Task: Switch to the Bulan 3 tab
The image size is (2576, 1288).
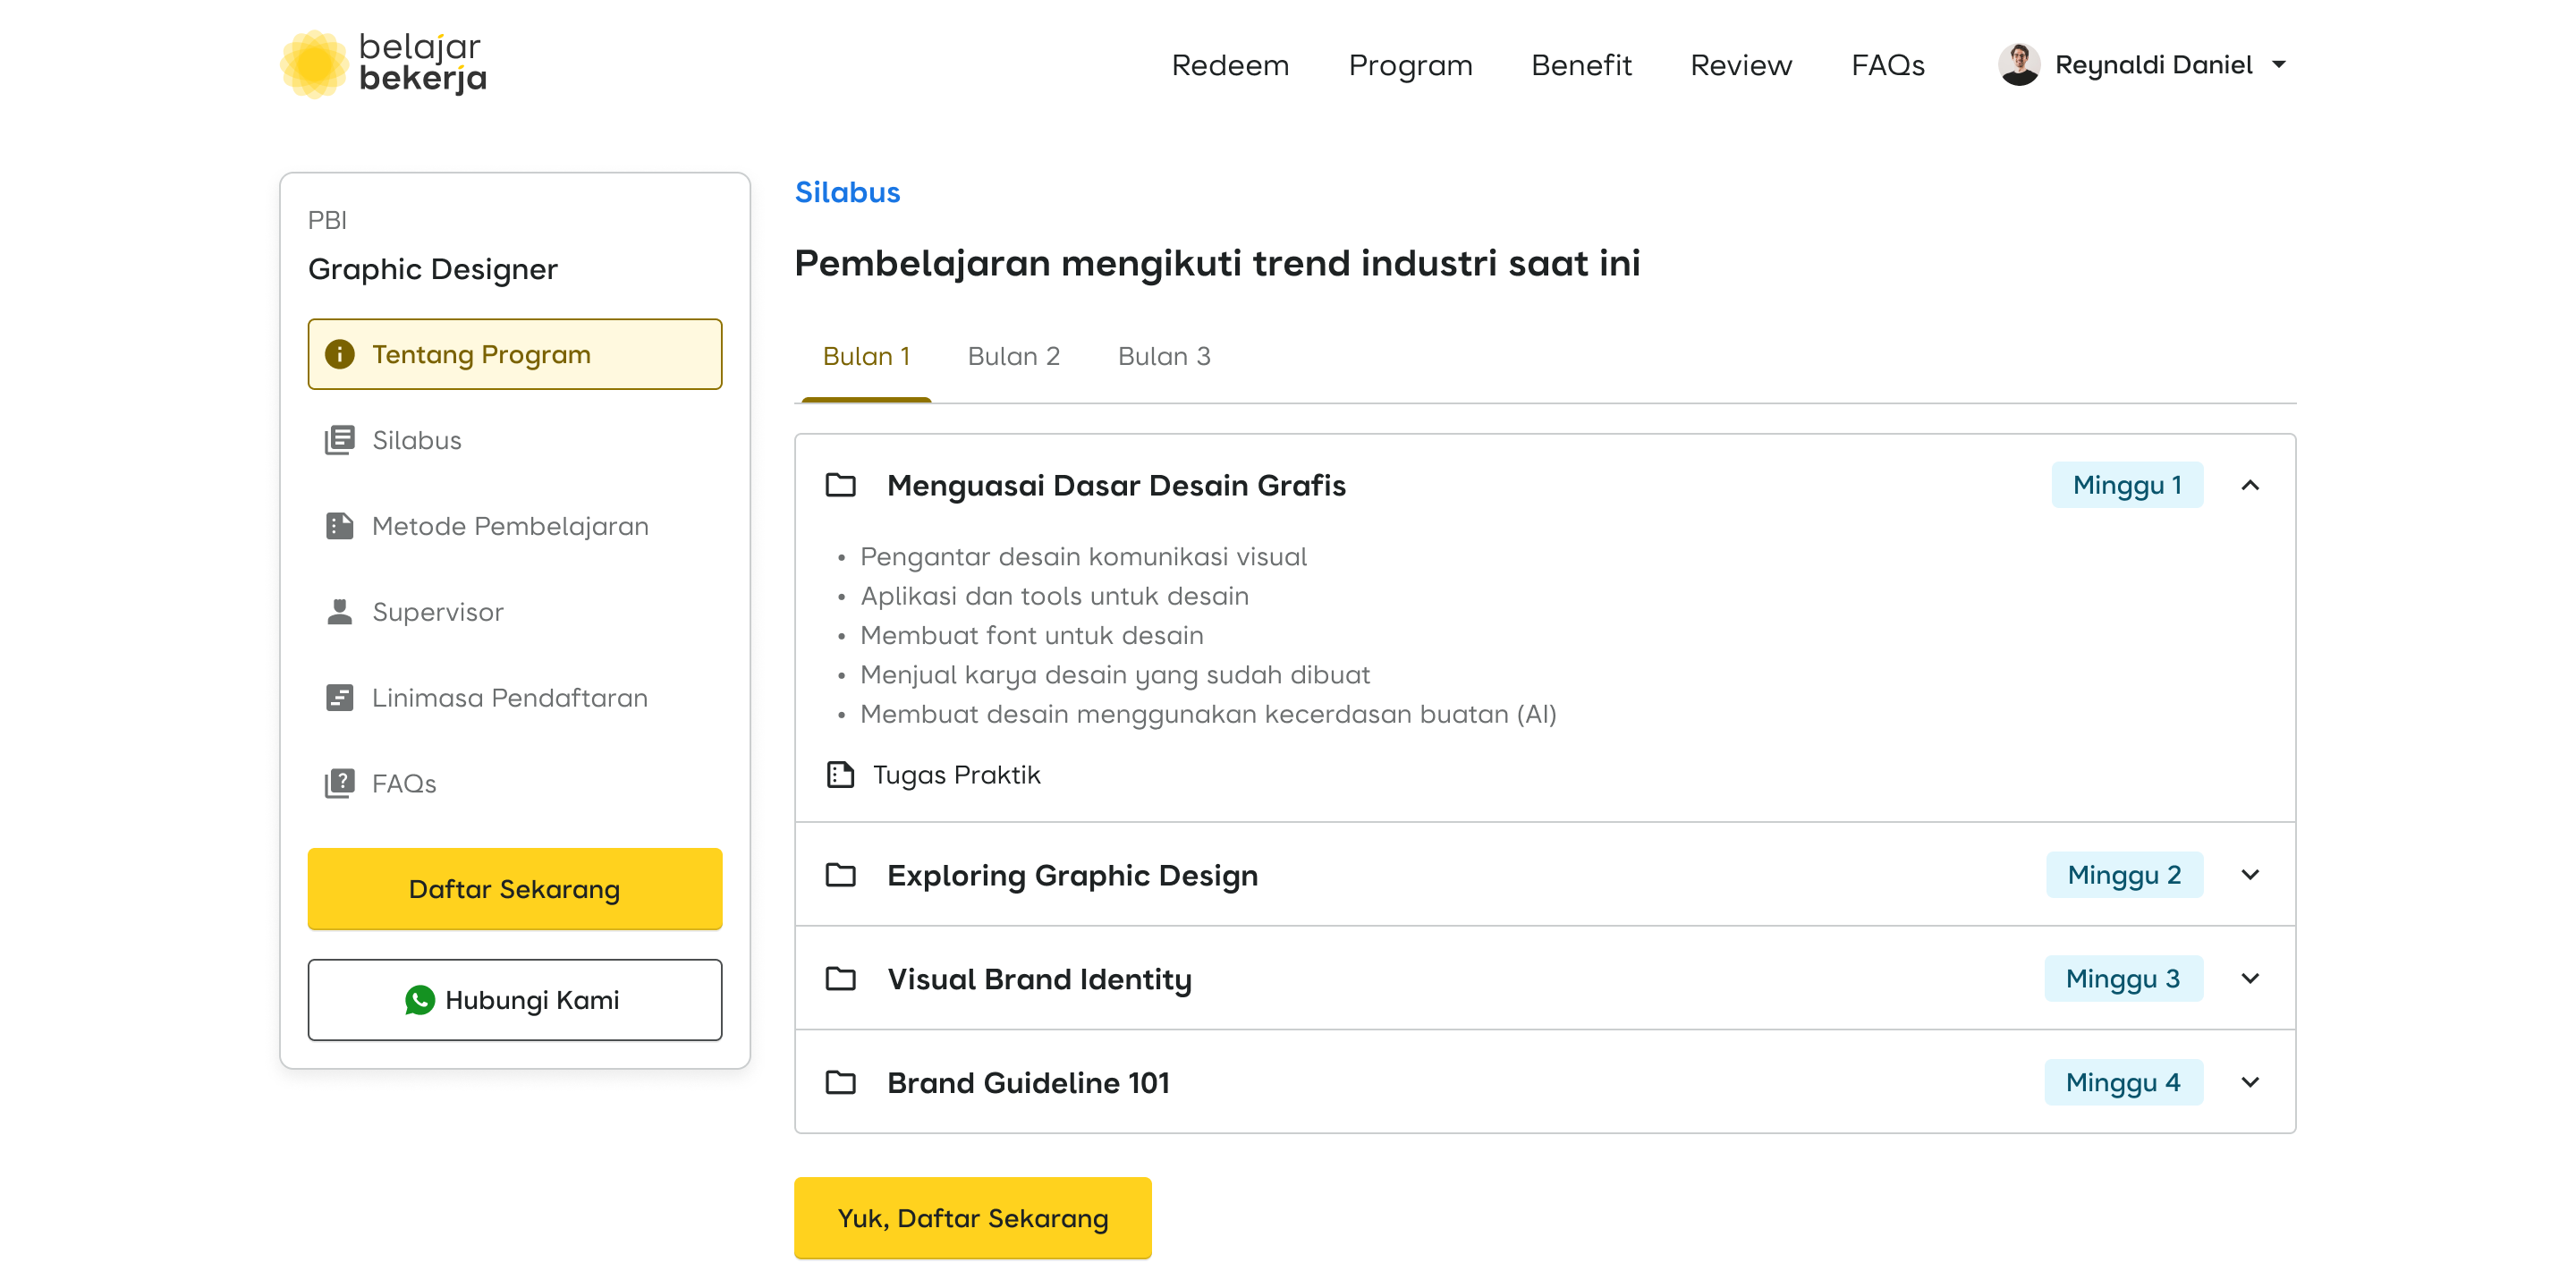Action: click(1164, 357)
